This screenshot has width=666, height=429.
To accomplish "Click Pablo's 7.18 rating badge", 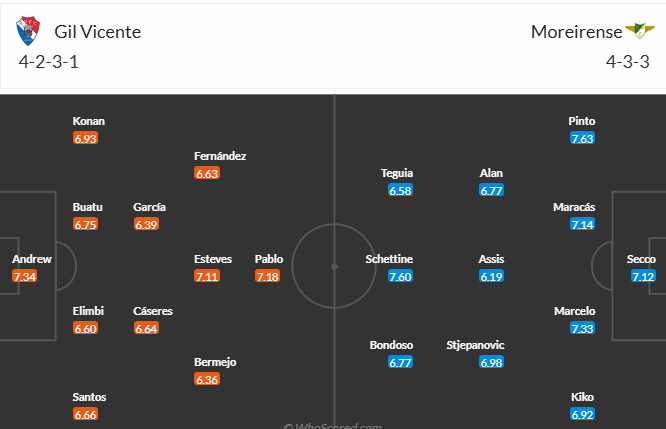I will point(268,277).
